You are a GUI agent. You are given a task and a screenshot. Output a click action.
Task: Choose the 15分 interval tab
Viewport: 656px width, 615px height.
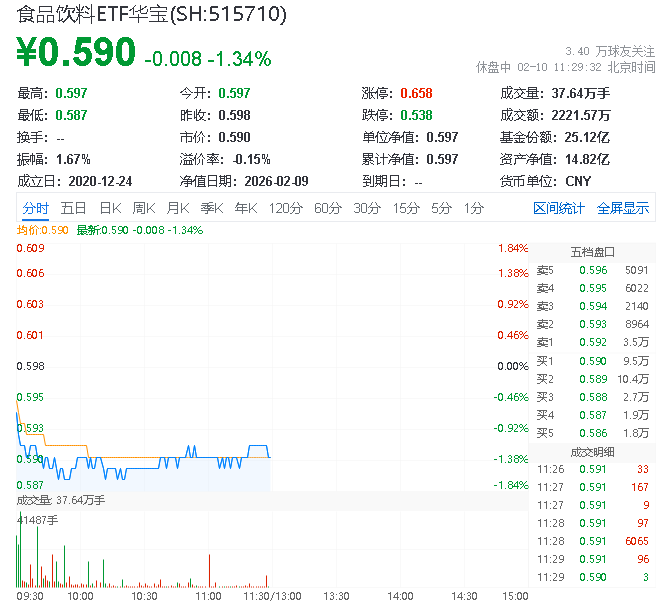tap(406, 208)
